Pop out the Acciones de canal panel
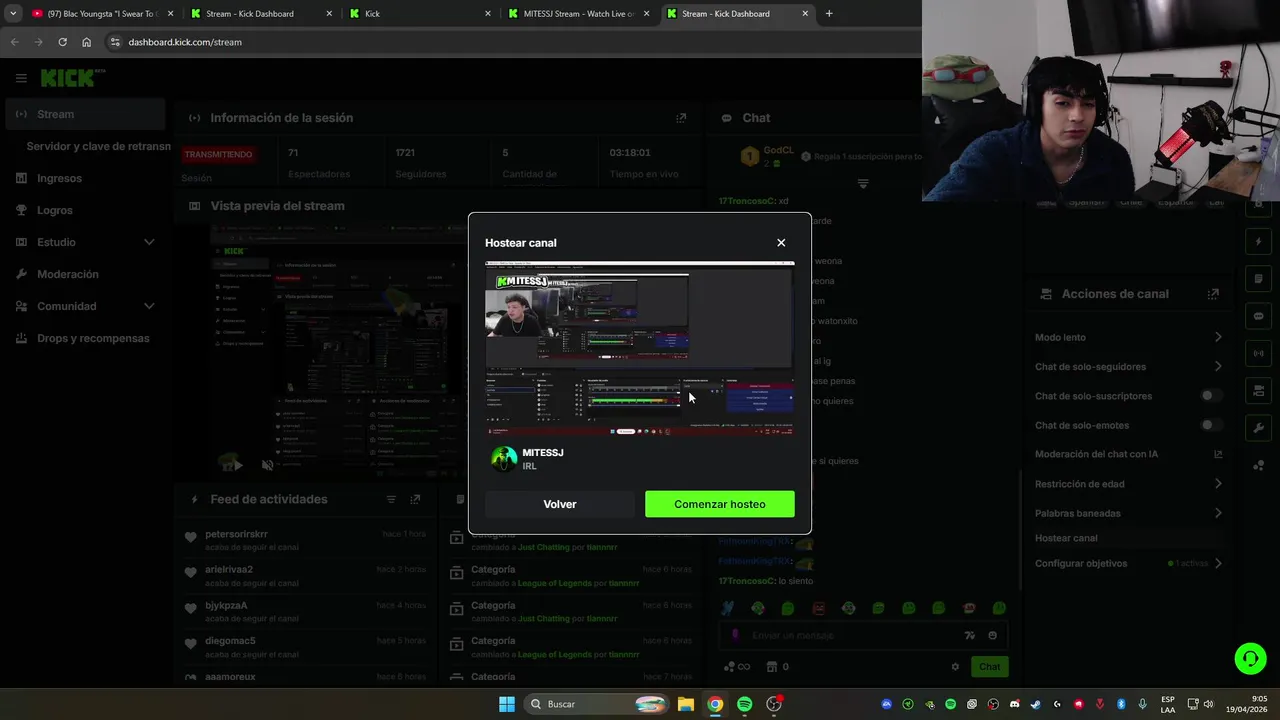The width and height of the screenshot is (1280, 720). 1213,294
